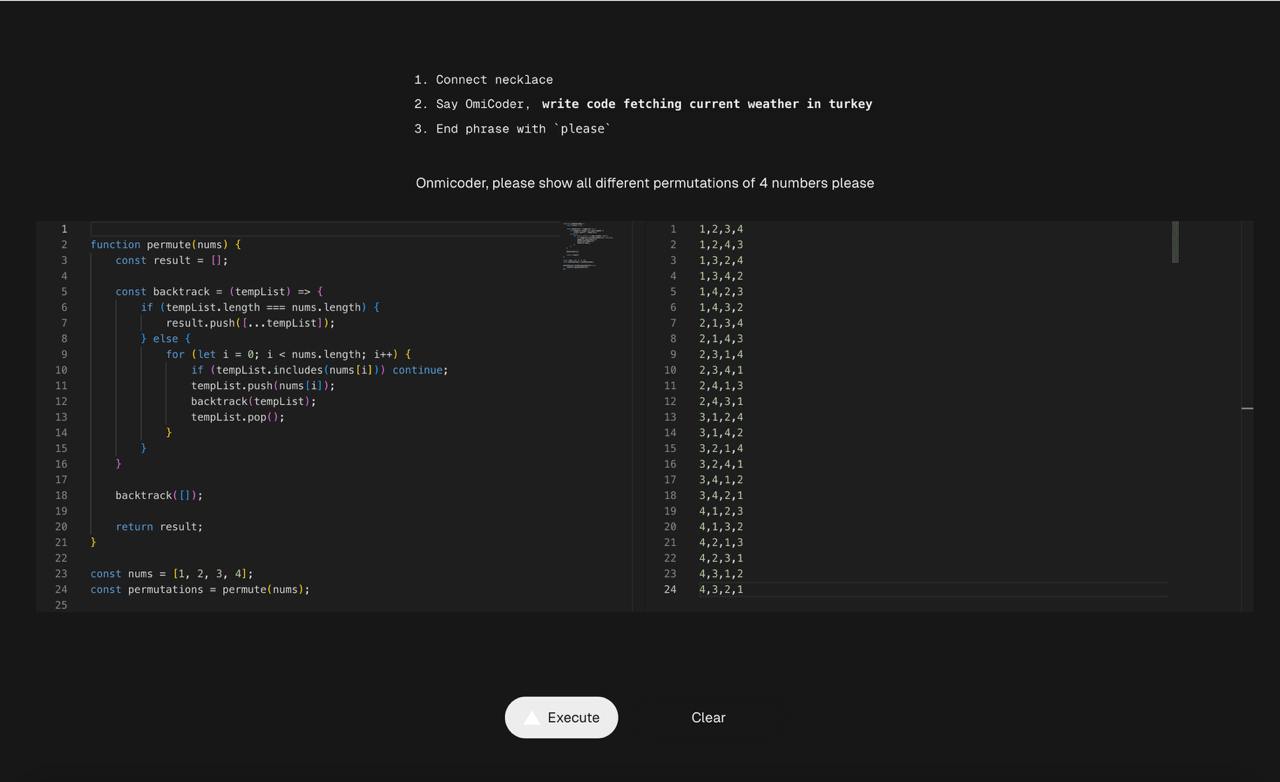1280x782 pixels.
Task: Click output row '2,1,3,4'
Action: (721, 323)
